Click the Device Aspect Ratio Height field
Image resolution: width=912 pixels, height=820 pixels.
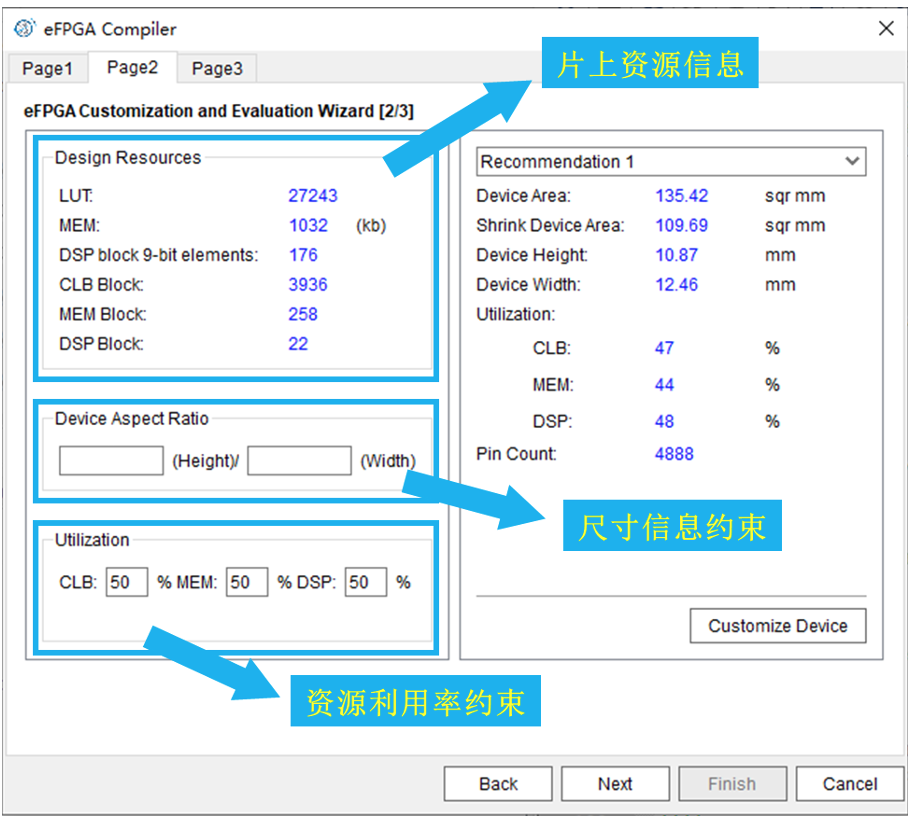tap(111, 461)
